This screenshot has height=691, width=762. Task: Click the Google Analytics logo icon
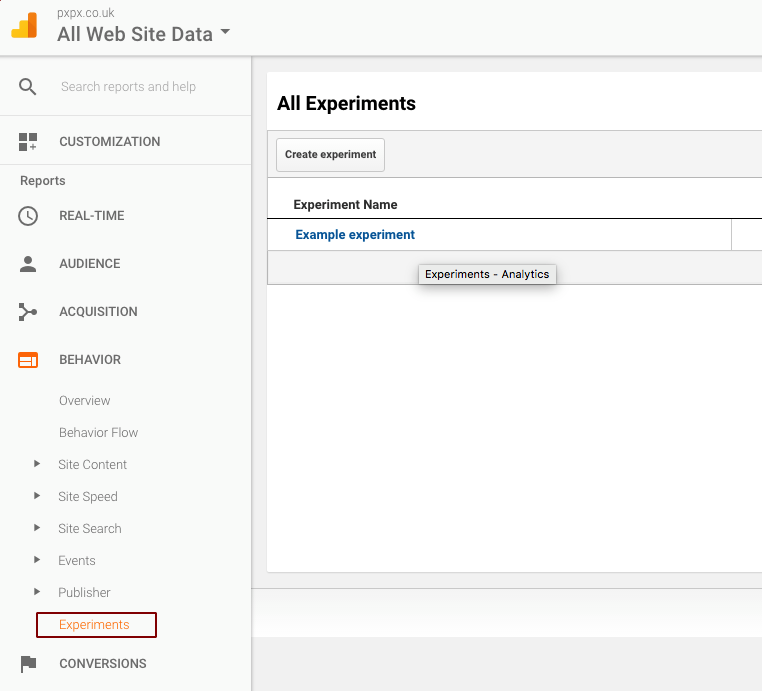[24, 25]
